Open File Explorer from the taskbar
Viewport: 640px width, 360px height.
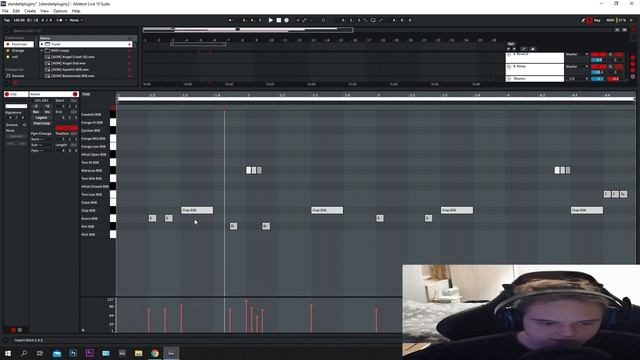click(x=138, y=353)
